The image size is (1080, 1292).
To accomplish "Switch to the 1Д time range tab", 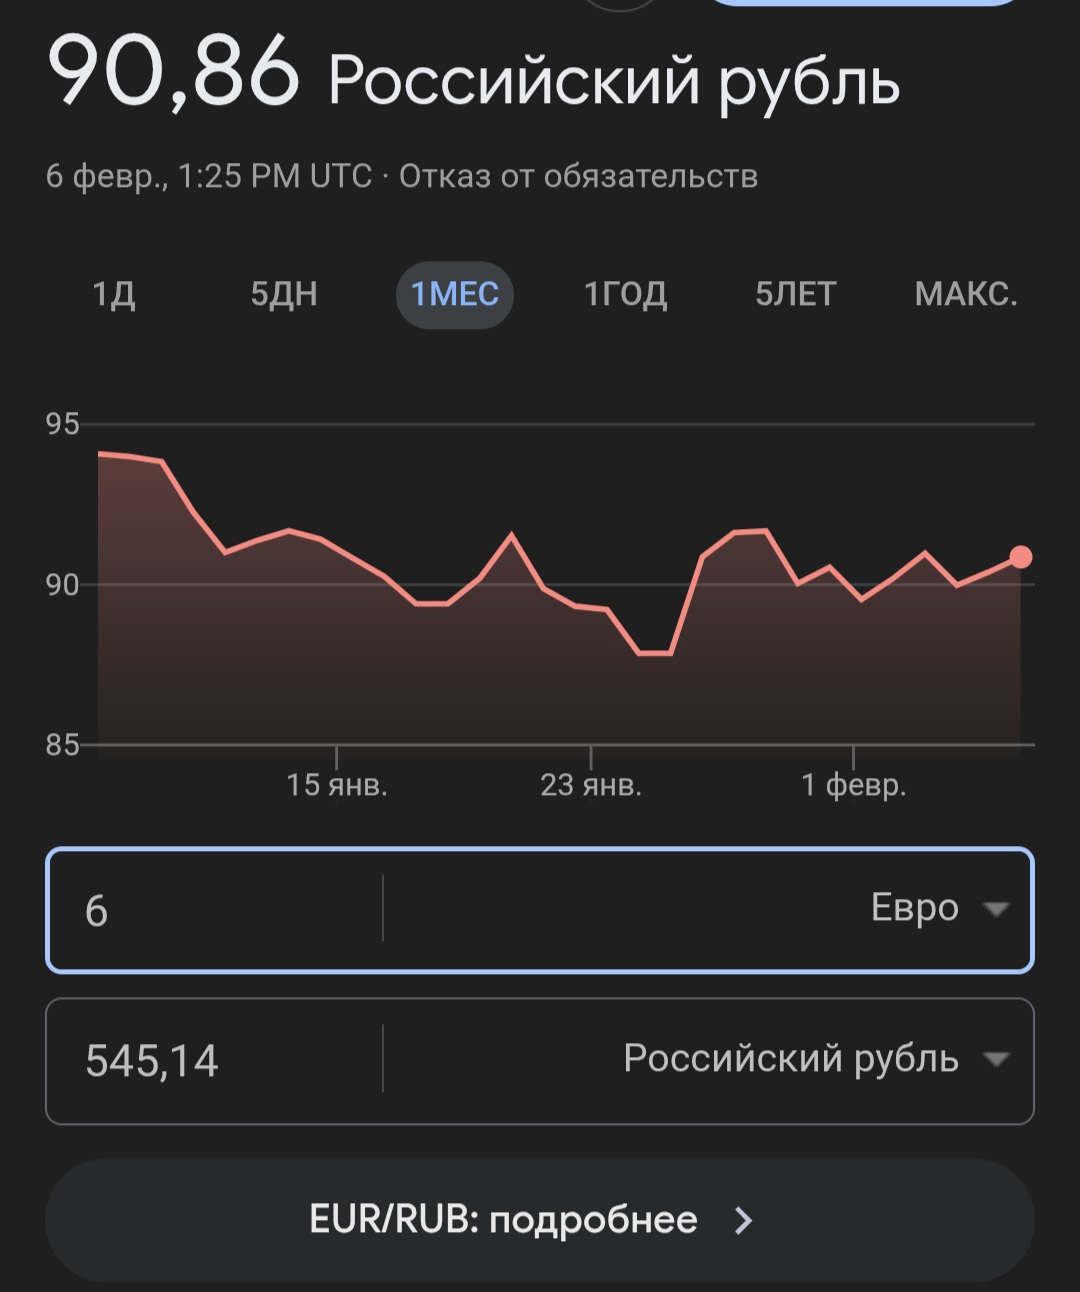I will click(x=114, y=295).
